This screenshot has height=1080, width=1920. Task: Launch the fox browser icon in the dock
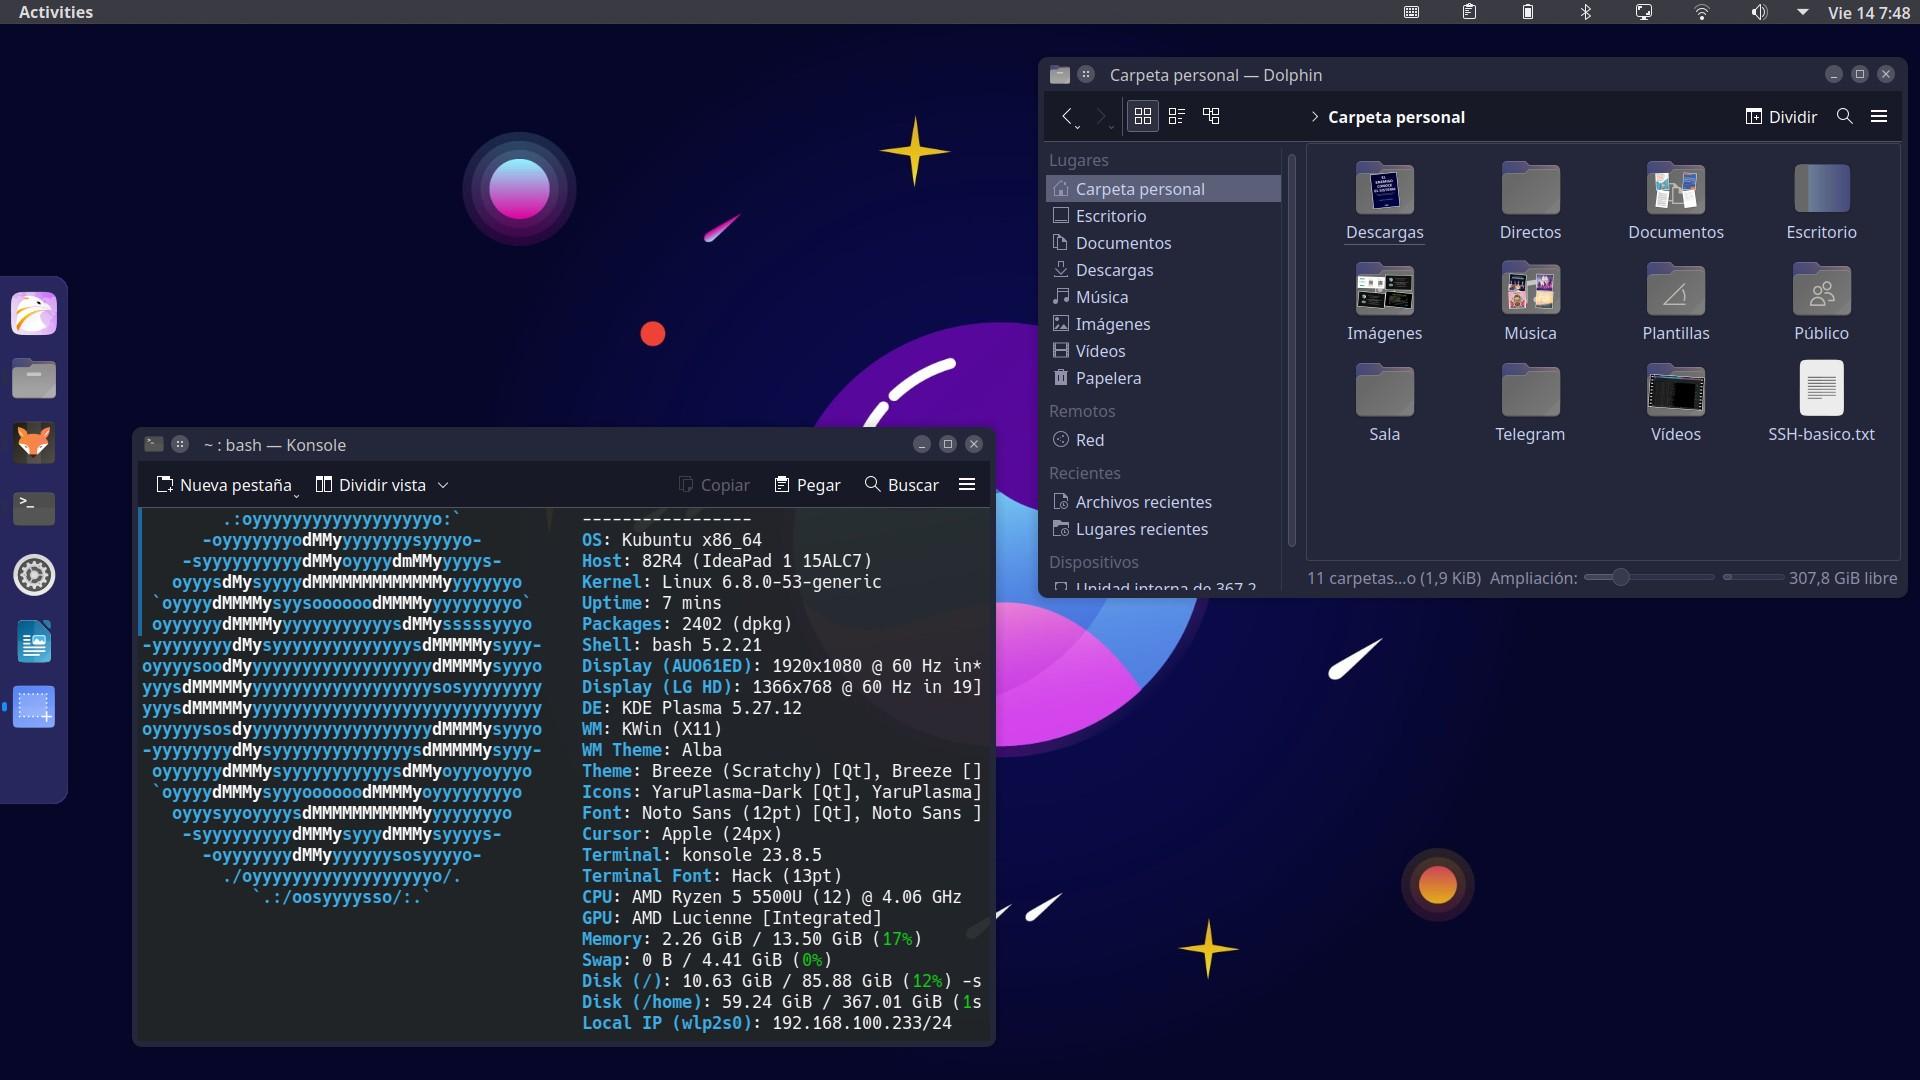tap(34, 443)
